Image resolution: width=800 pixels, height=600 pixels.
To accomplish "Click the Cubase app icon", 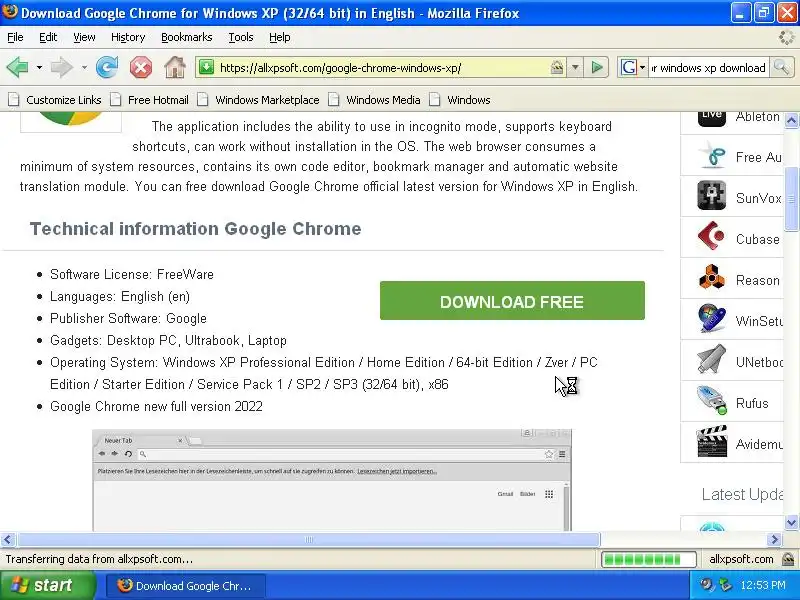I will [x=712, y=236].
